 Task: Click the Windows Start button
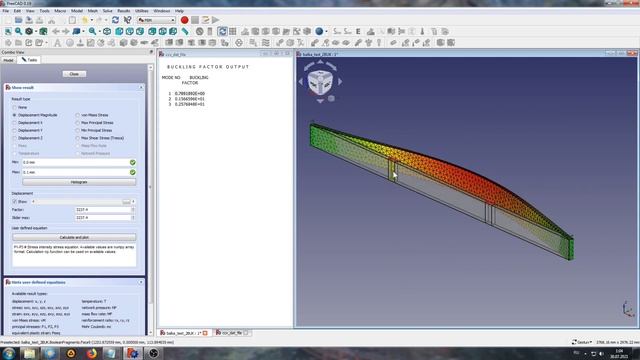(8, 353)
